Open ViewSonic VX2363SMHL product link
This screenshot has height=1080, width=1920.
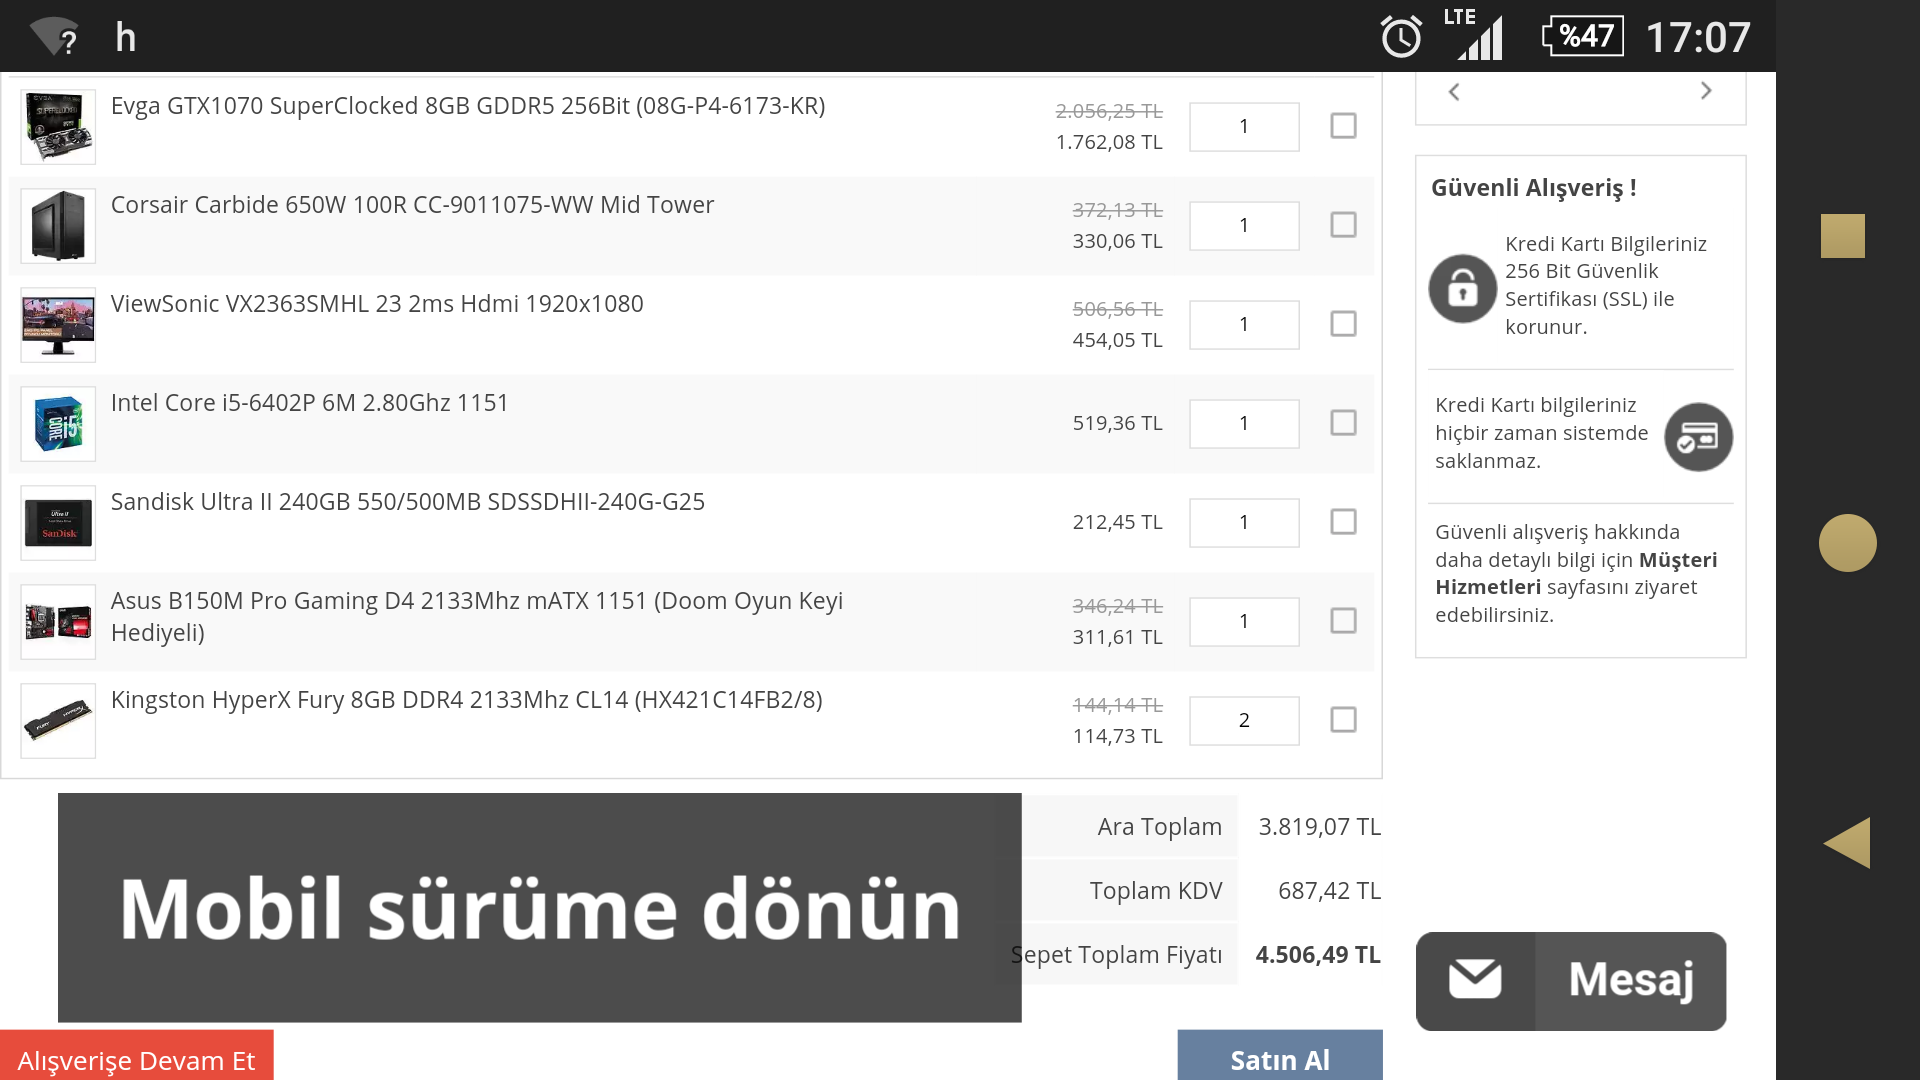click(x=377, y=304)
